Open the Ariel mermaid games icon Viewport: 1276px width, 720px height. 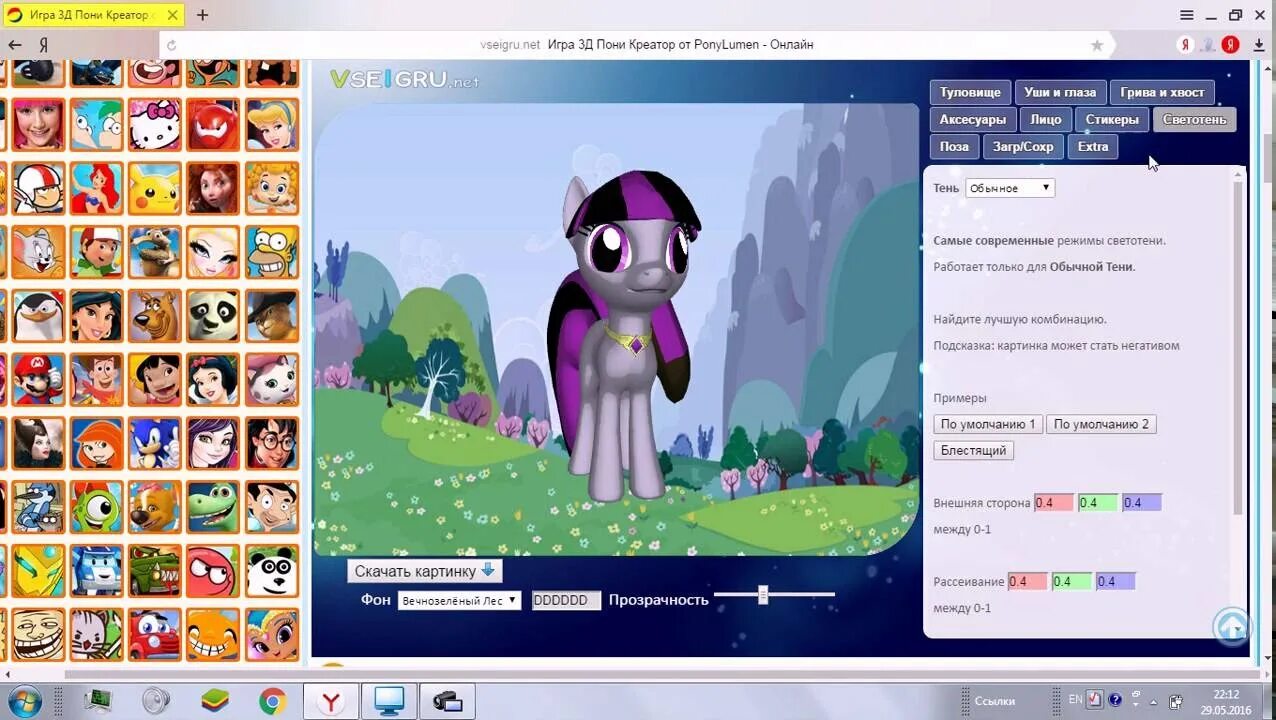(97, 188)
